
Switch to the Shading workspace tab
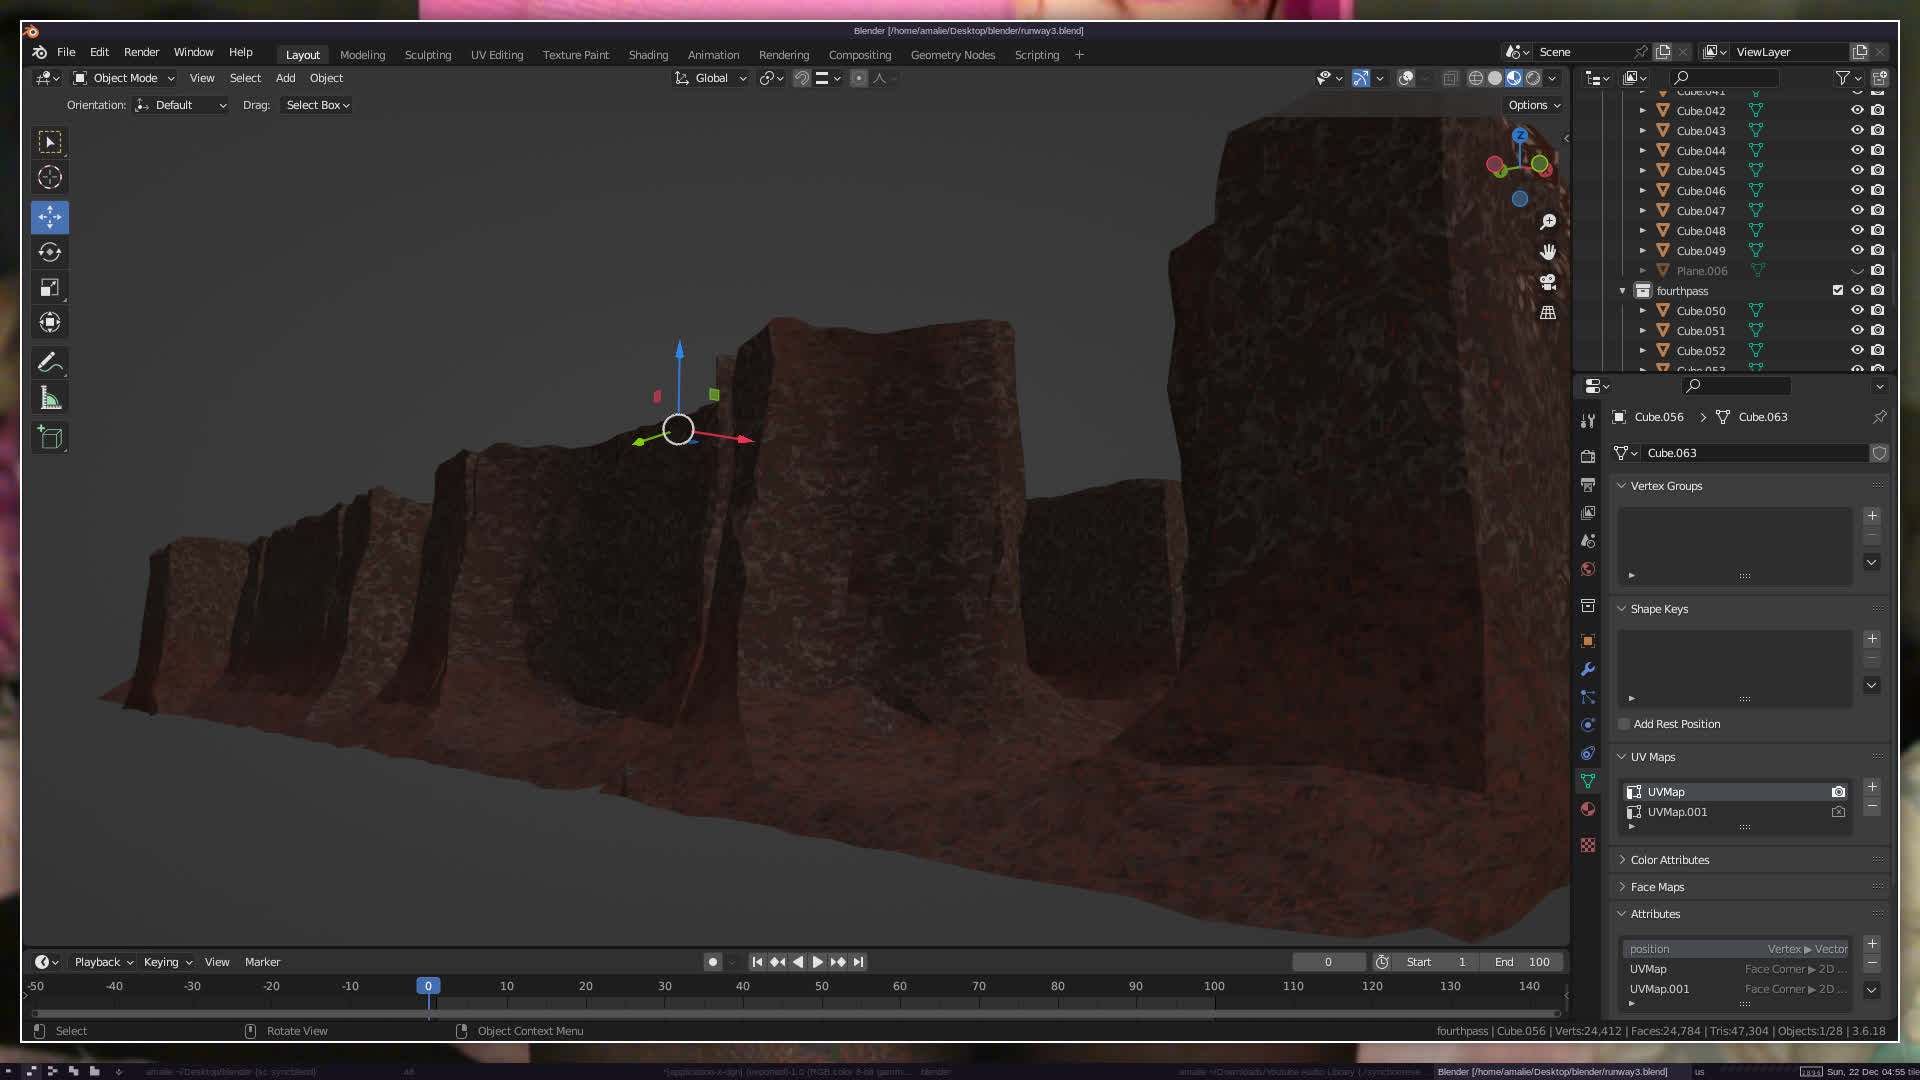point(648,55)
